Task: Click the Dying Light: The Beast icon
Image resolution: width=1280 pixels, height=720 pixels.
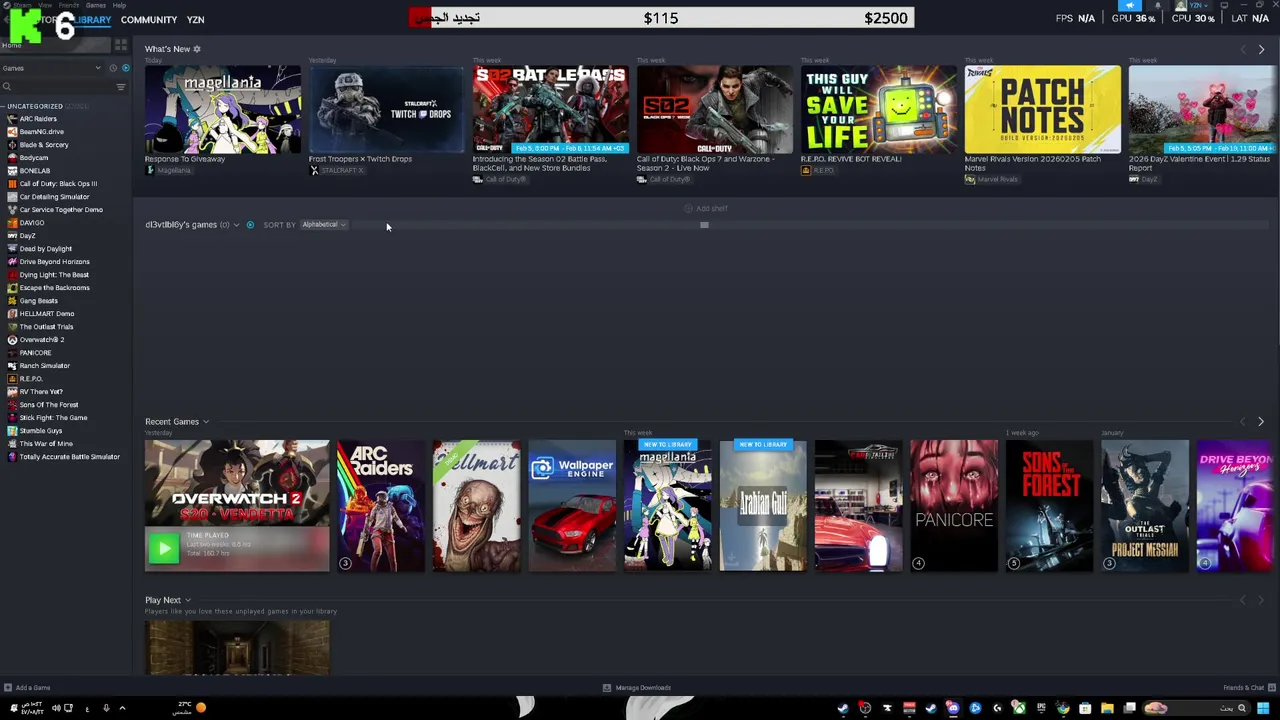Action: (x=12, y=275)
